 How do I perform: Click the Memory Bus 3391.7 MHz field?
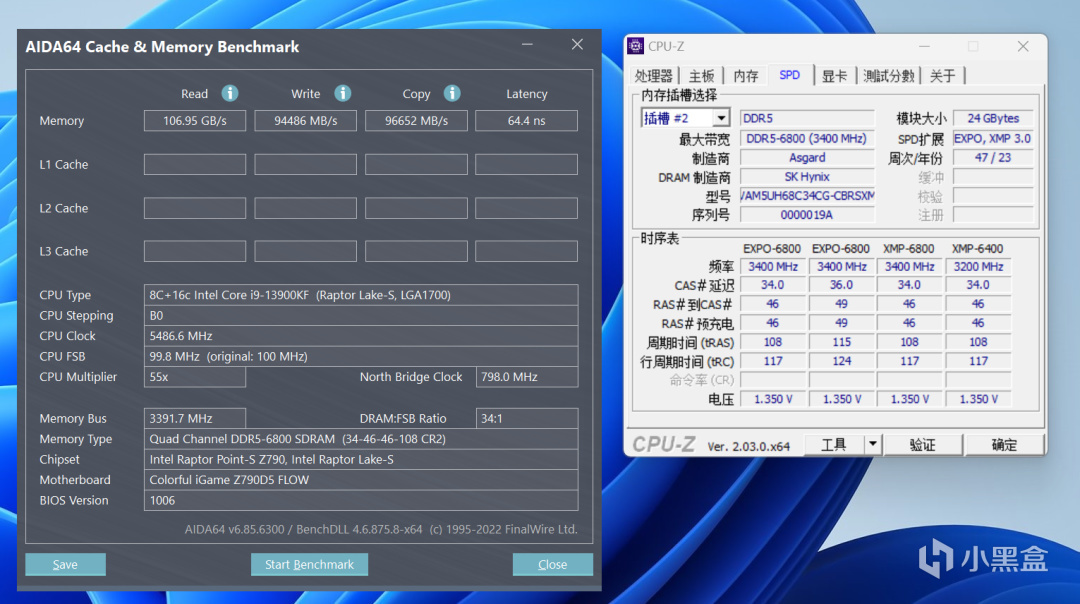point(195,418)
